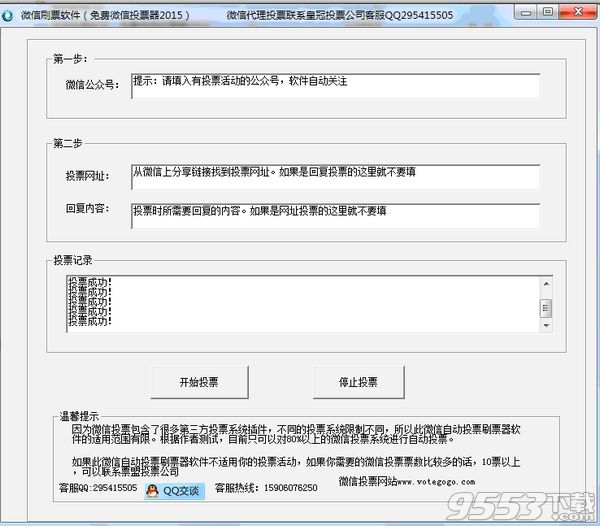The width and height of the screenshot is (600, 526).
Task: Click the website text www.votegogo.com
Action: pos(436,482)
